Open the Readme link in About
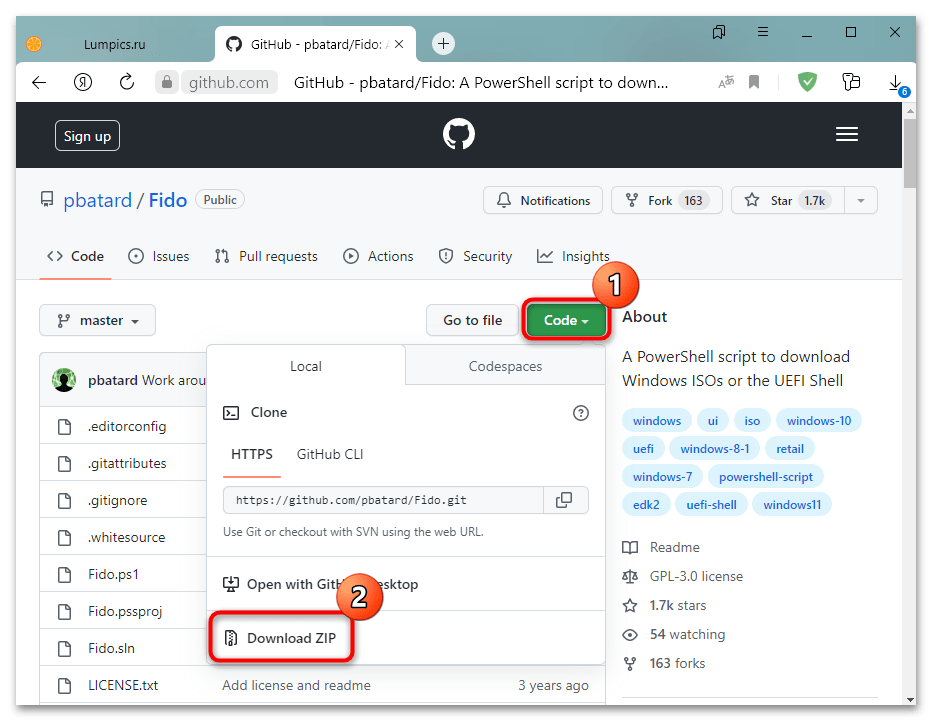 tap(661, 547)
